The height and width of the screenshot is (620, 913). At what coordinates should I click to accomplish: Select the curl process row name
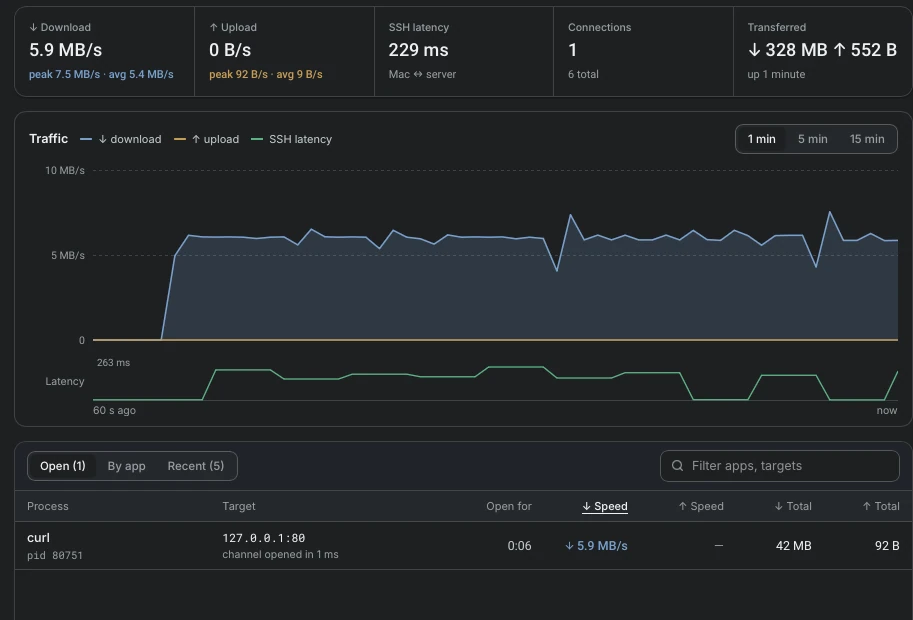click(x=38, y=538)
